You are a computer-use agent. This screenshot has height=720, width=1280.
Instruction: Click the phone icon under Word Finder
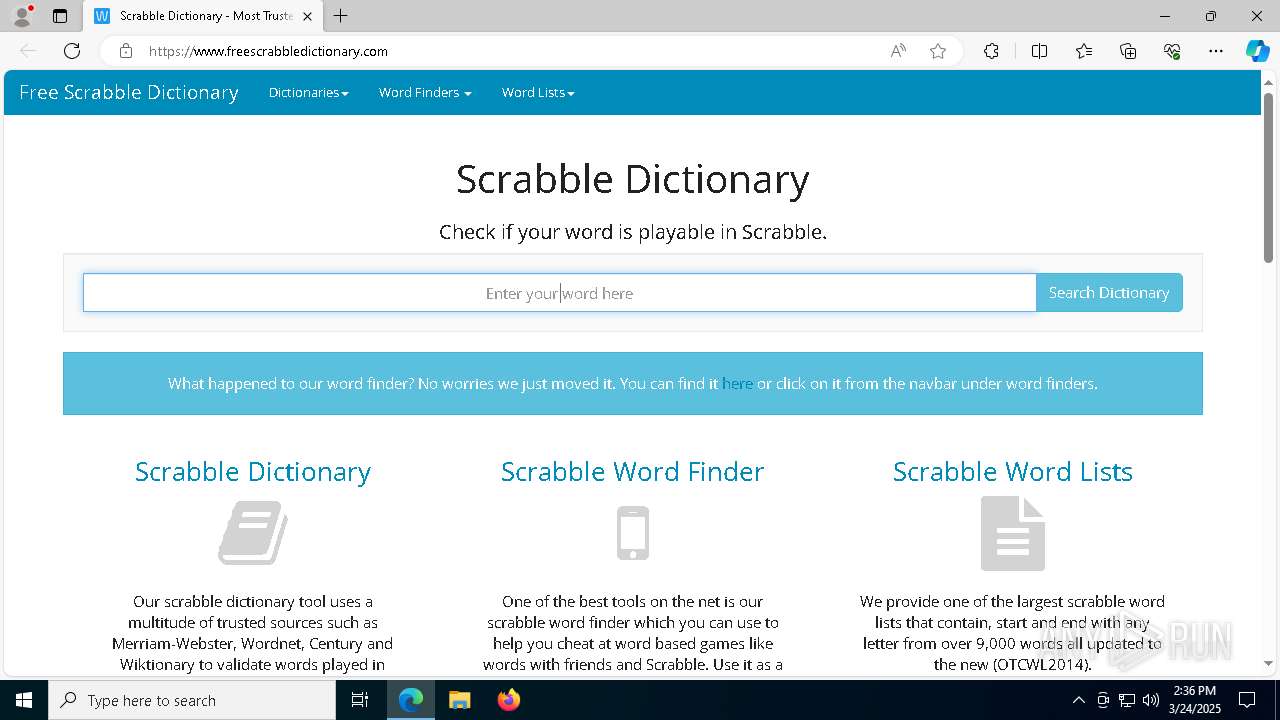coord(633,533)
